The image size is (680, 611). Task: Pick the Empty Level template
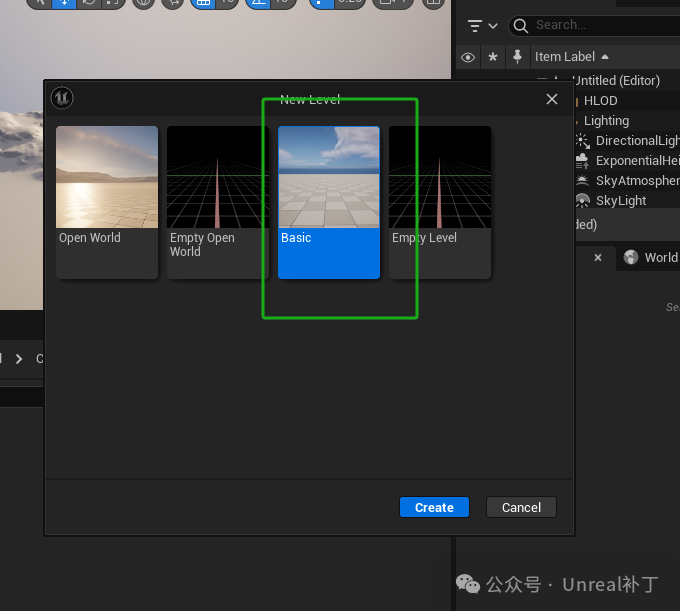pyautogui.click(x=440, y=202)
